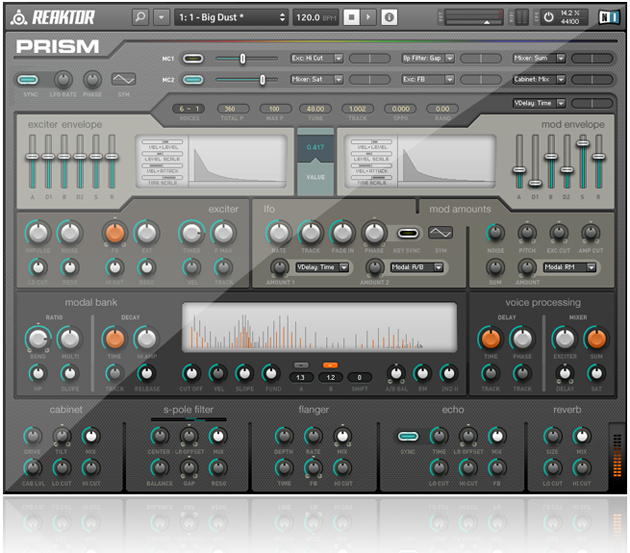Screen dimensions: 630x553
Task: Click the modal bank BEND knob
Action: [x=38, y=338]
